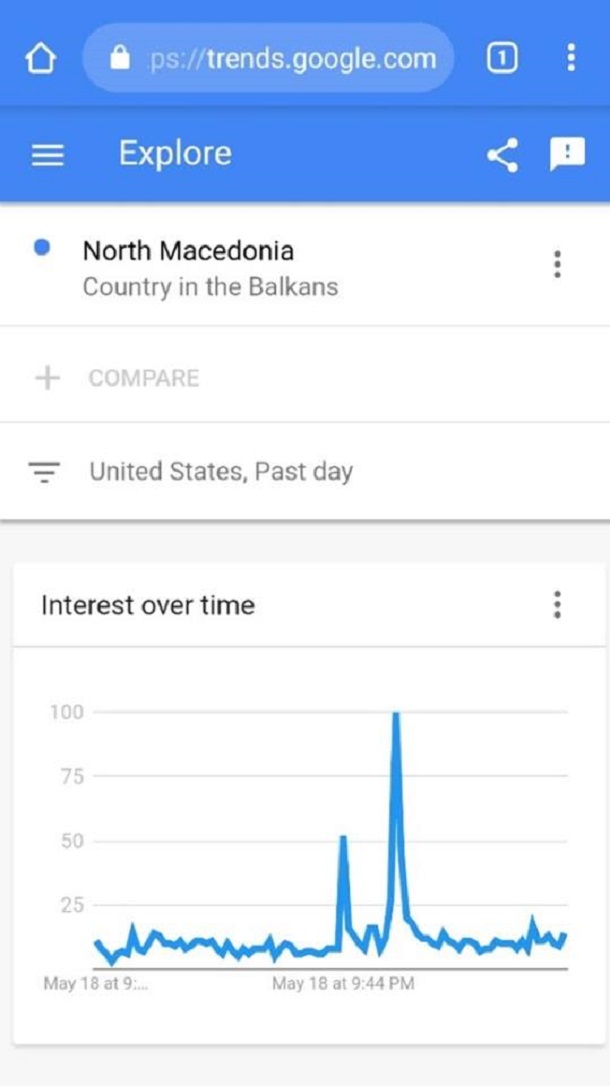Tap the send feedback icon
610x1086 pixels.
[567, 154]
